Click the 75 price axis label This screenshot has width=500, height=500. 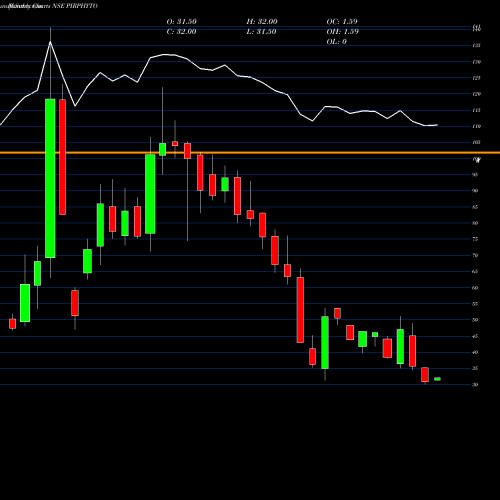475,239
